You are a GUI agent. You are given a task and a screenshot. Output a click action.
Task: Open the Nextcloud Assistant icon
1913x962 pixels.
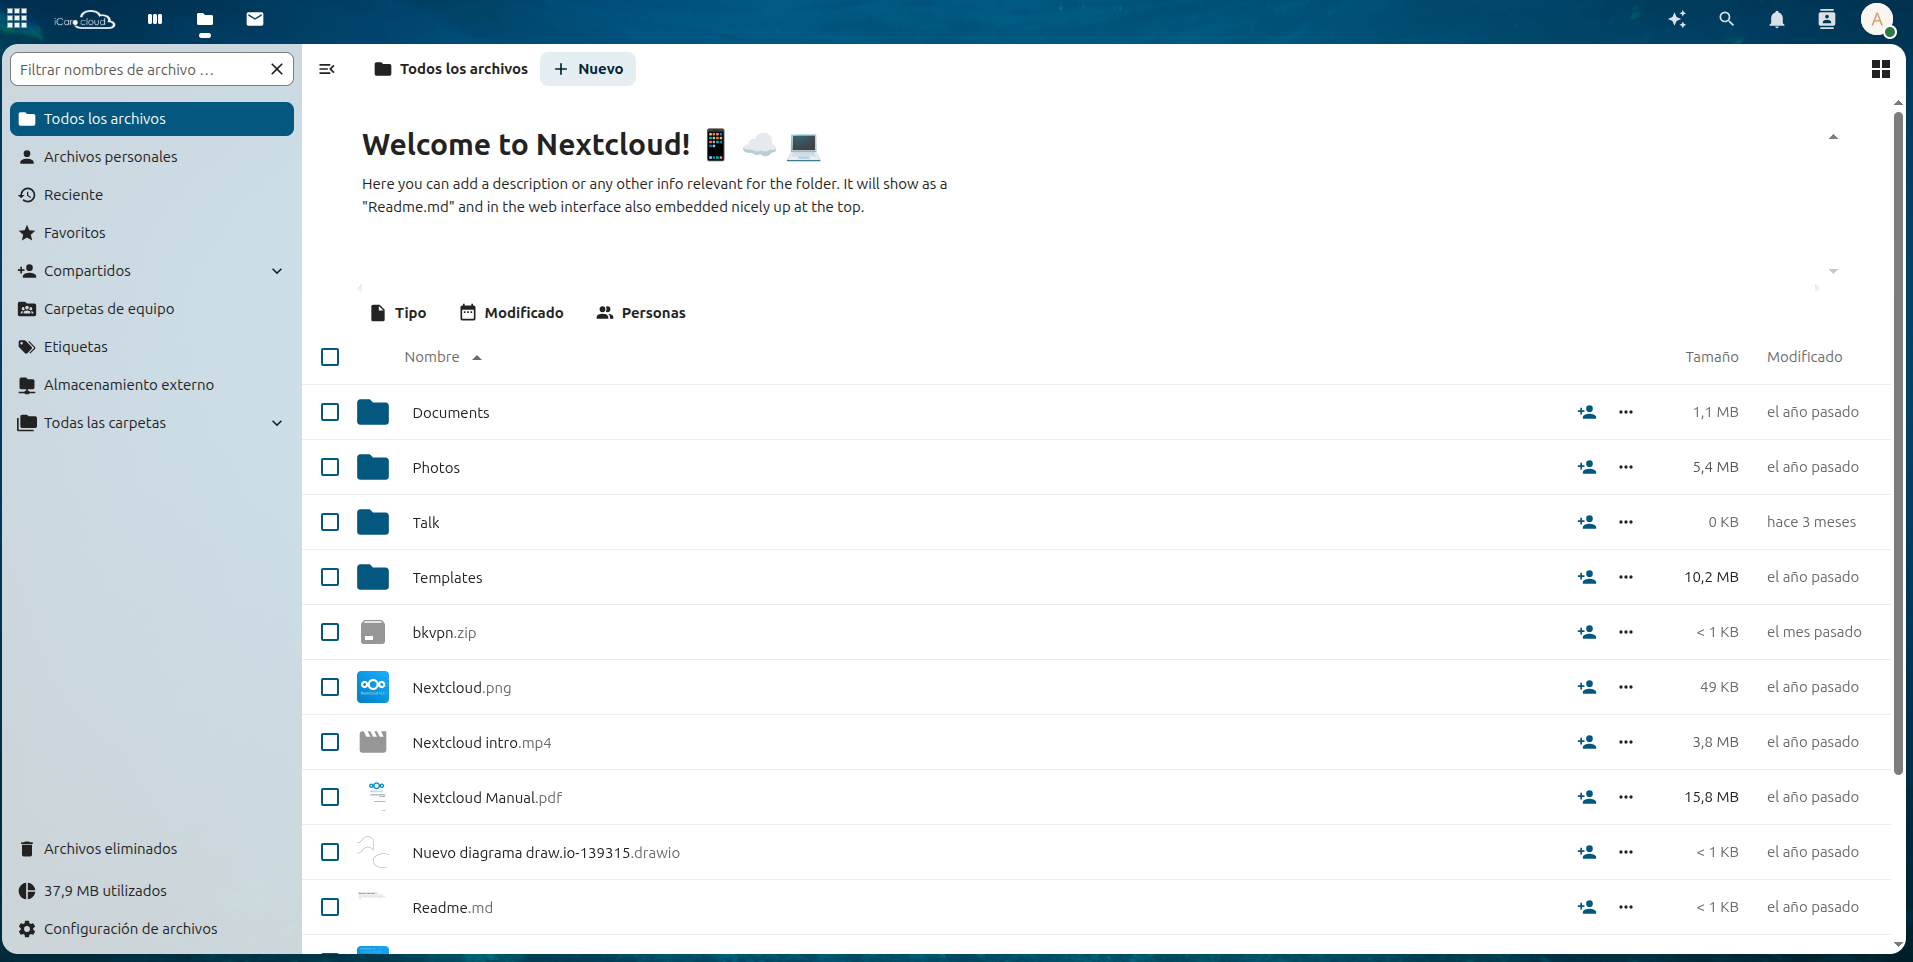tap(1676, 19)
